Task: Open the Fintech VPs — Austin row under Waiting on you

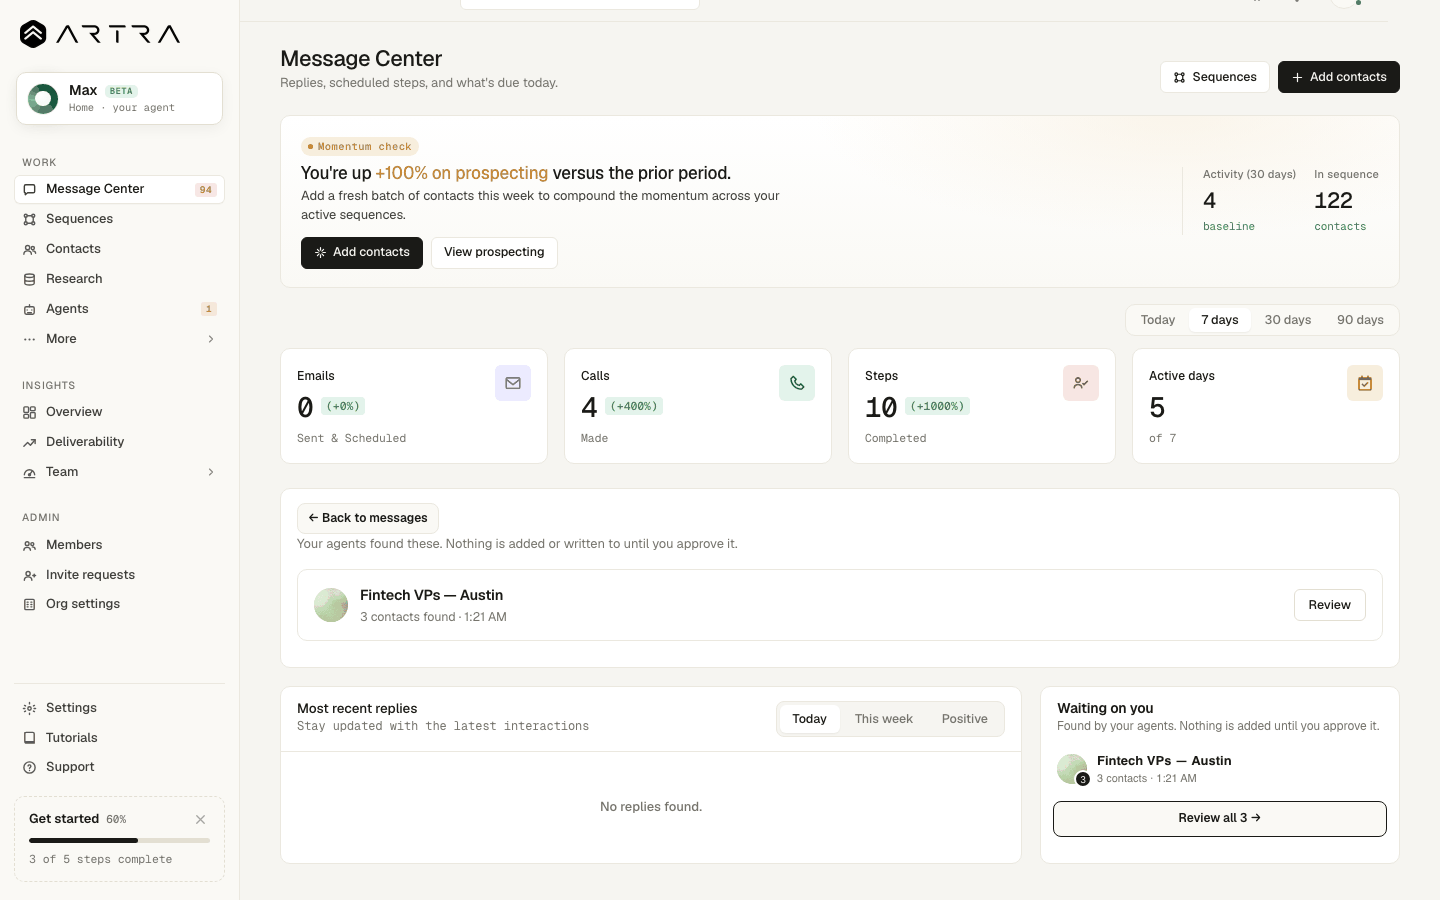Action: tap(1220, 769)
